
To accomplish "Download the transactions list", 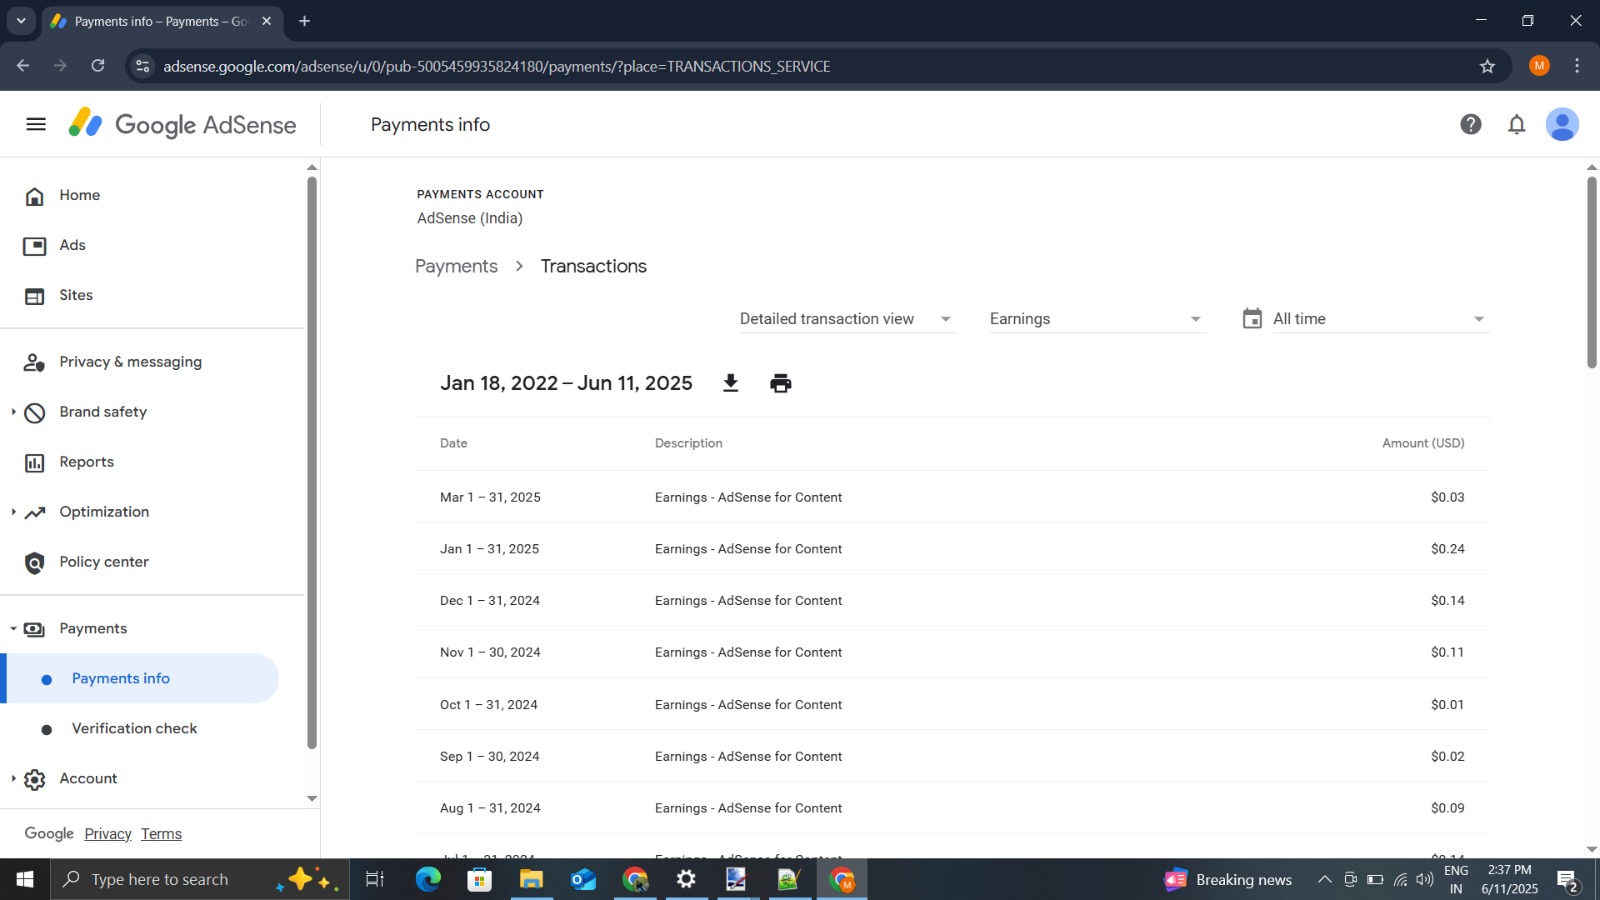I will coord(731,383).
